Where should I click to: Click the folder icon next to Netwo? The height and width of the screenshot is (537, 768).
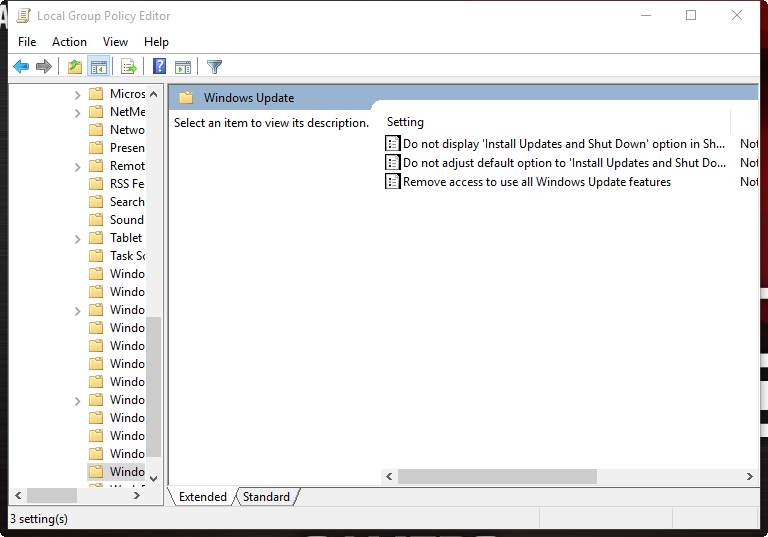pos(96,129)
